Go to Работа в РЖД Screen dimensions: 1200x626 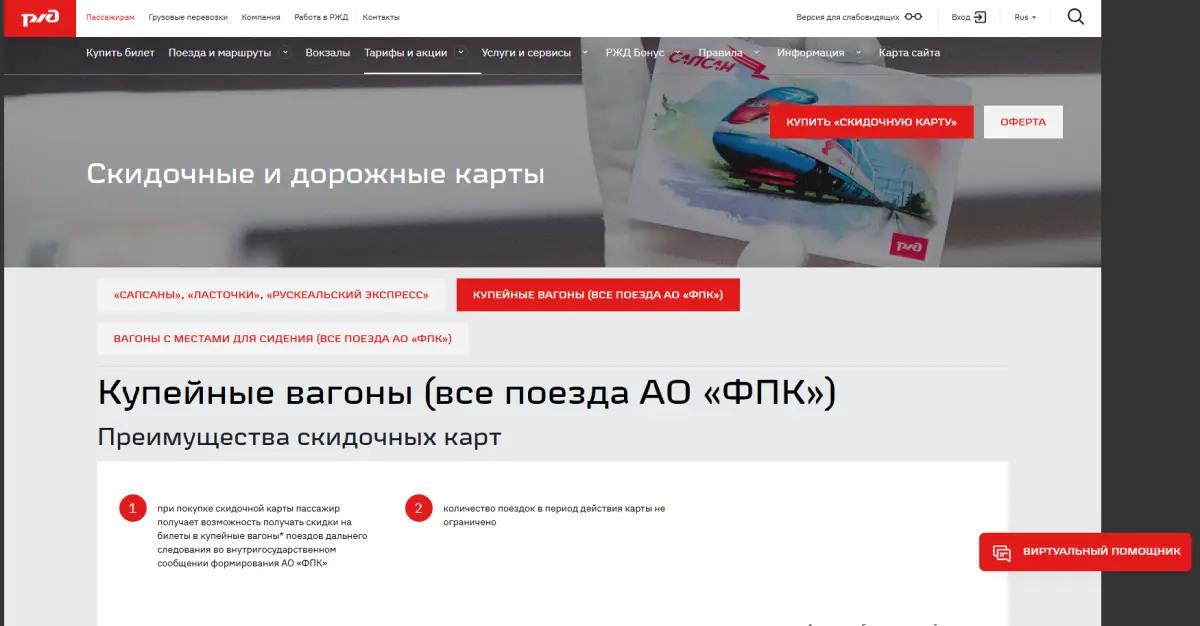[321, 18]
